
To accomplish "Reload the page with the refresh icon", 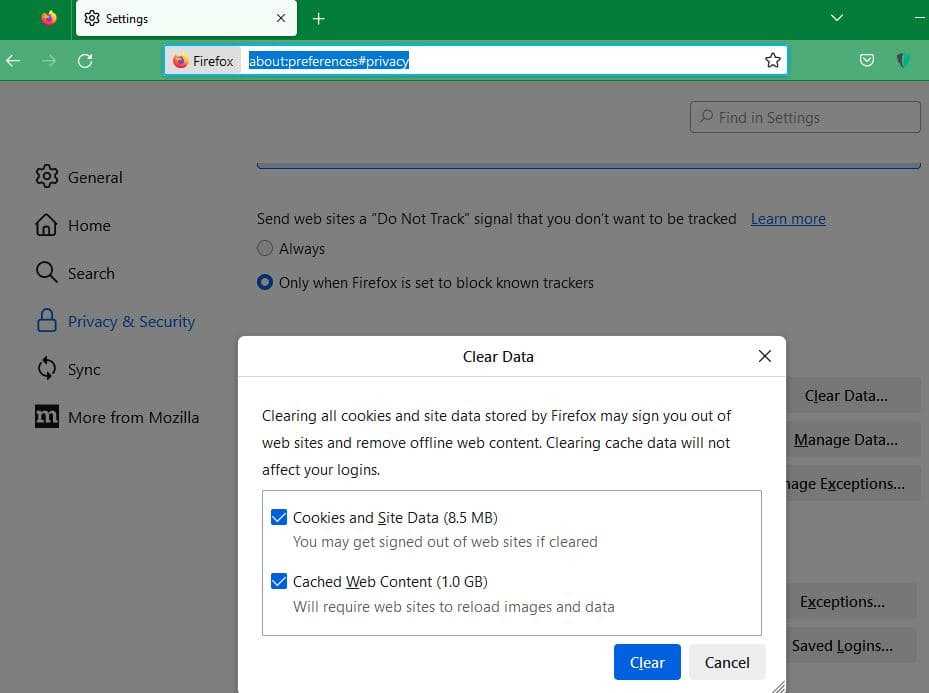I will tap(85, 61).
